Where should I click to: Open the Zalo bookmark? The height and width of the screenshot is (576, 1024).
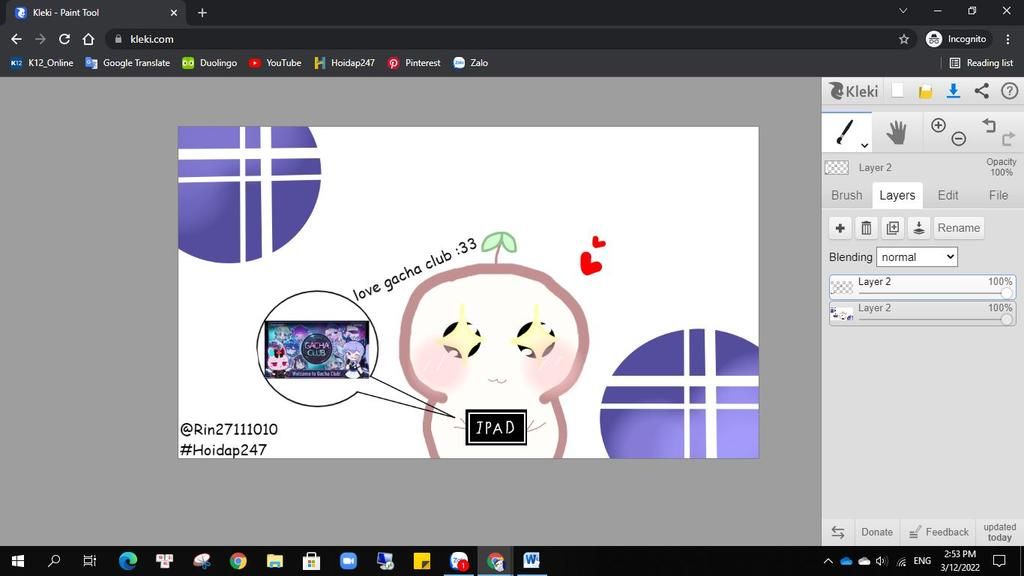tap(471, 63)
